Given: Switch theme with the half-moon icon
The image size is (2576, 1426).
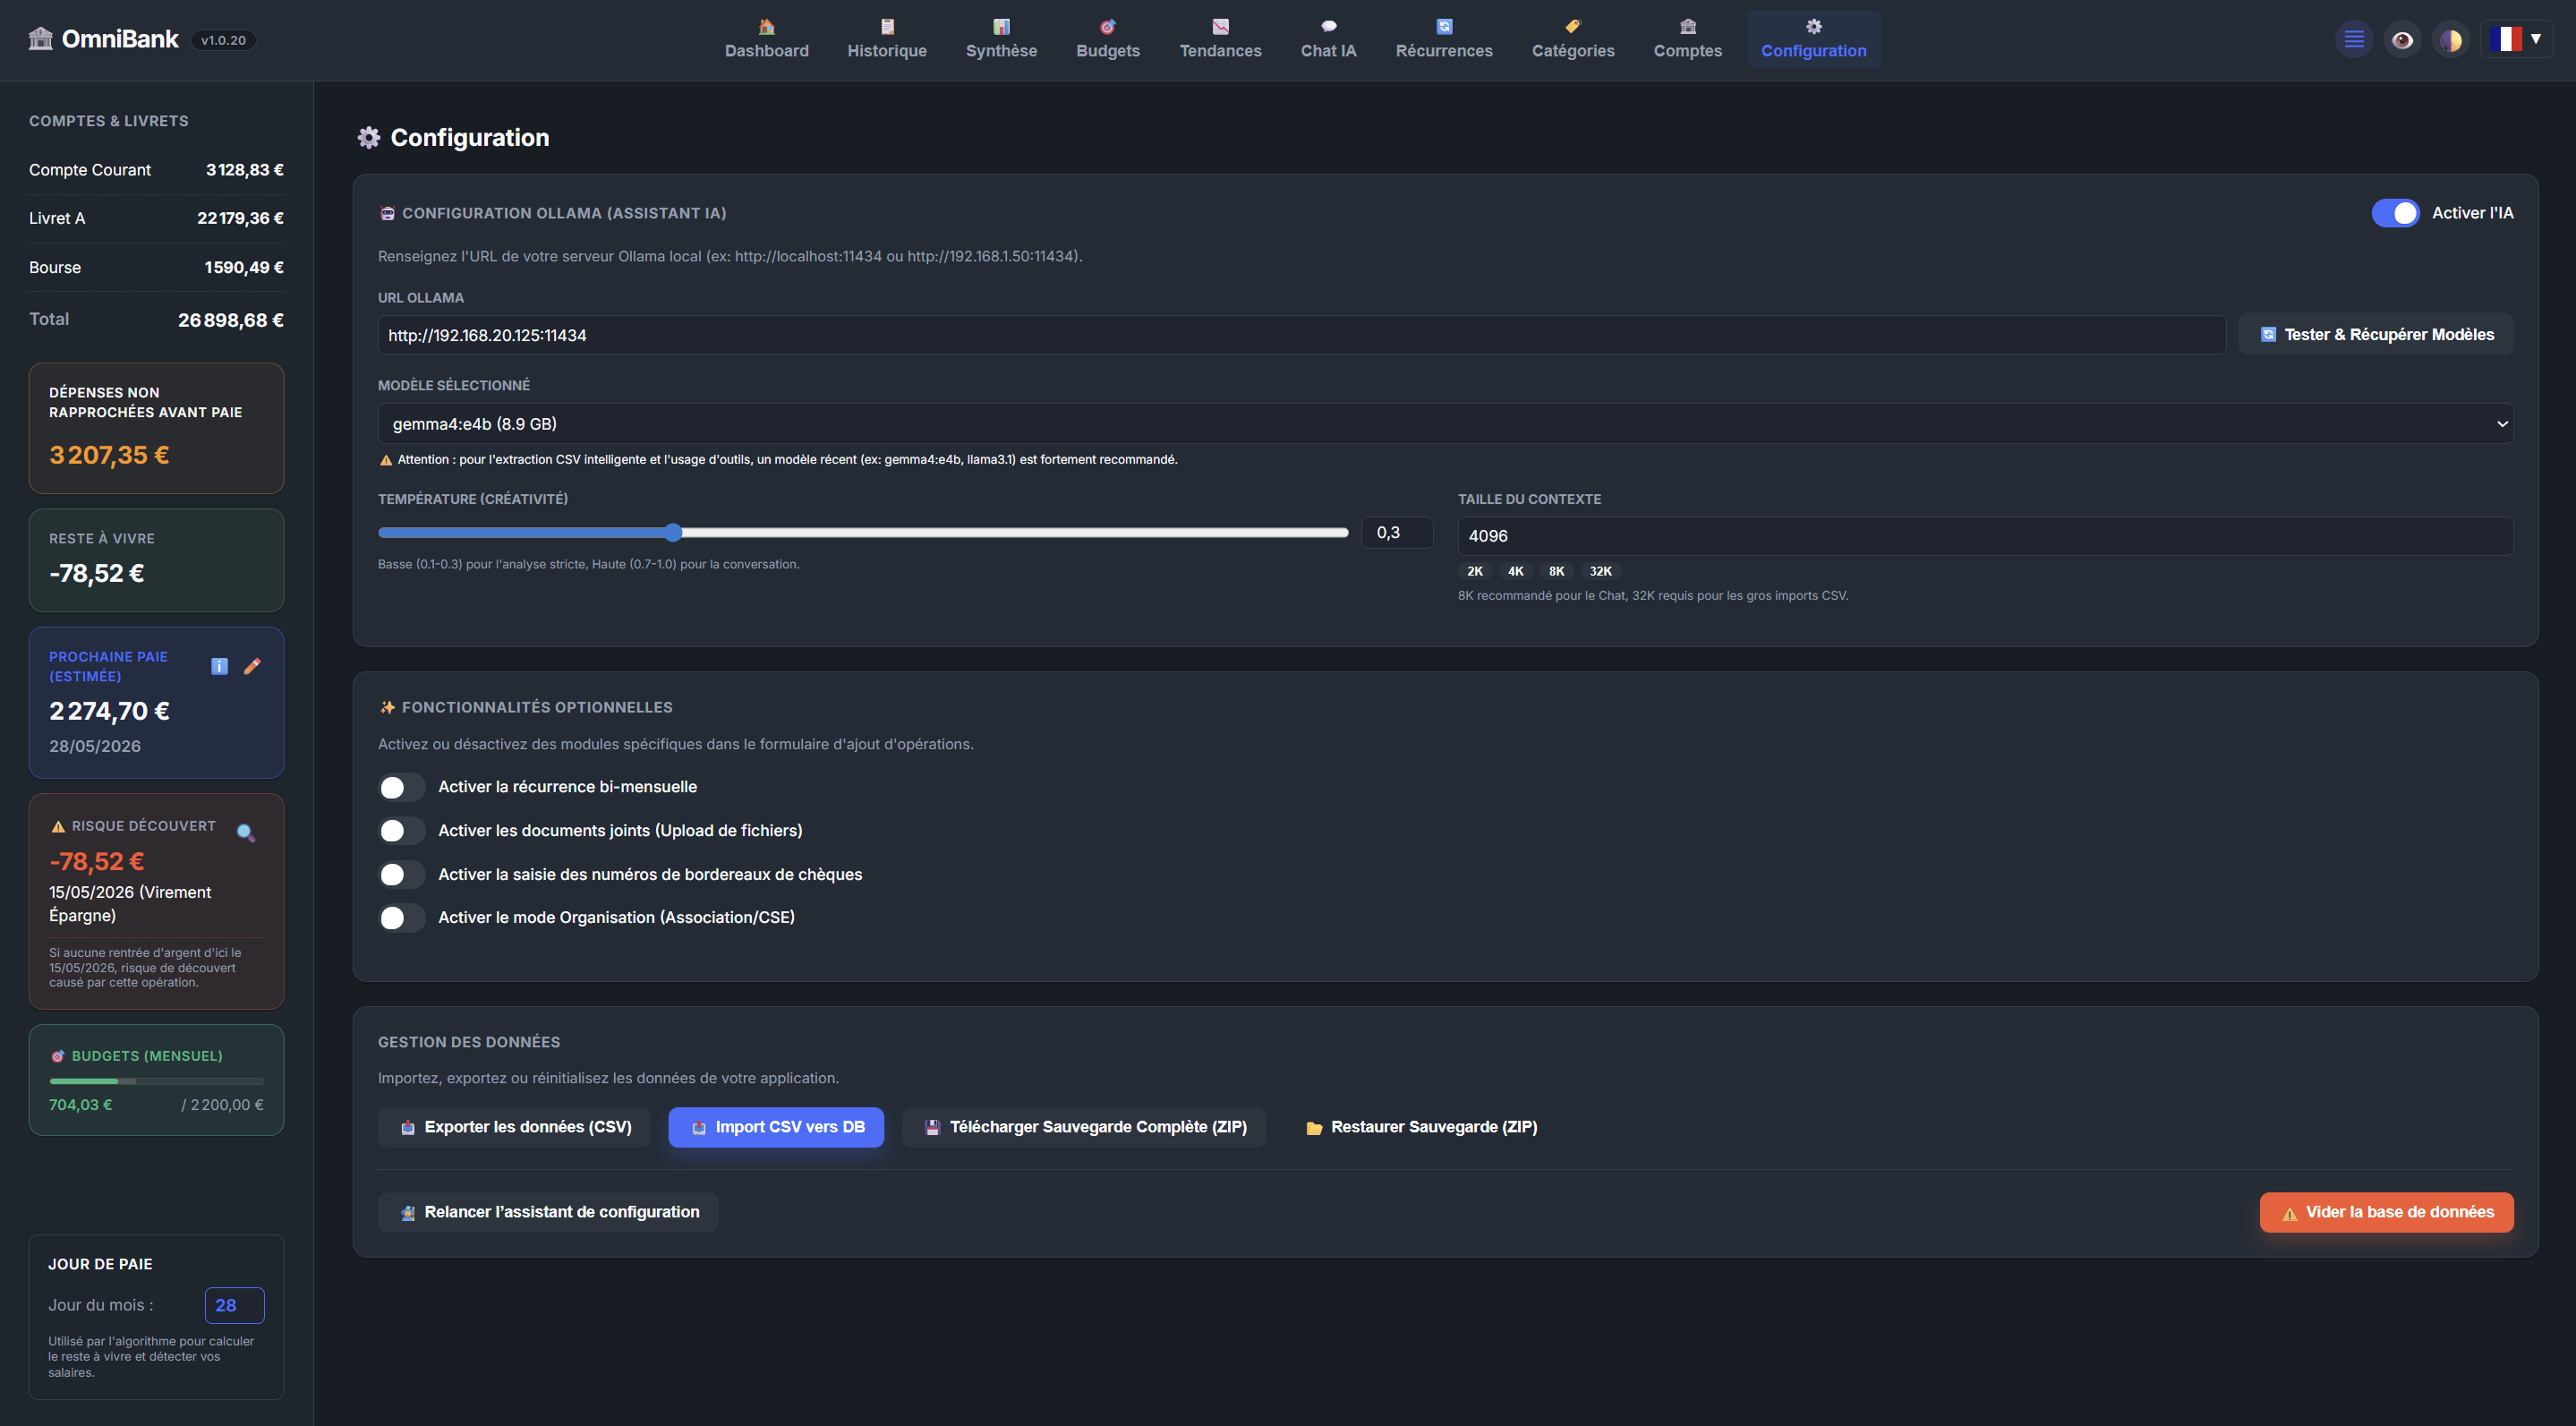Looking at the screenshot, I should (x=2450, y=40).
